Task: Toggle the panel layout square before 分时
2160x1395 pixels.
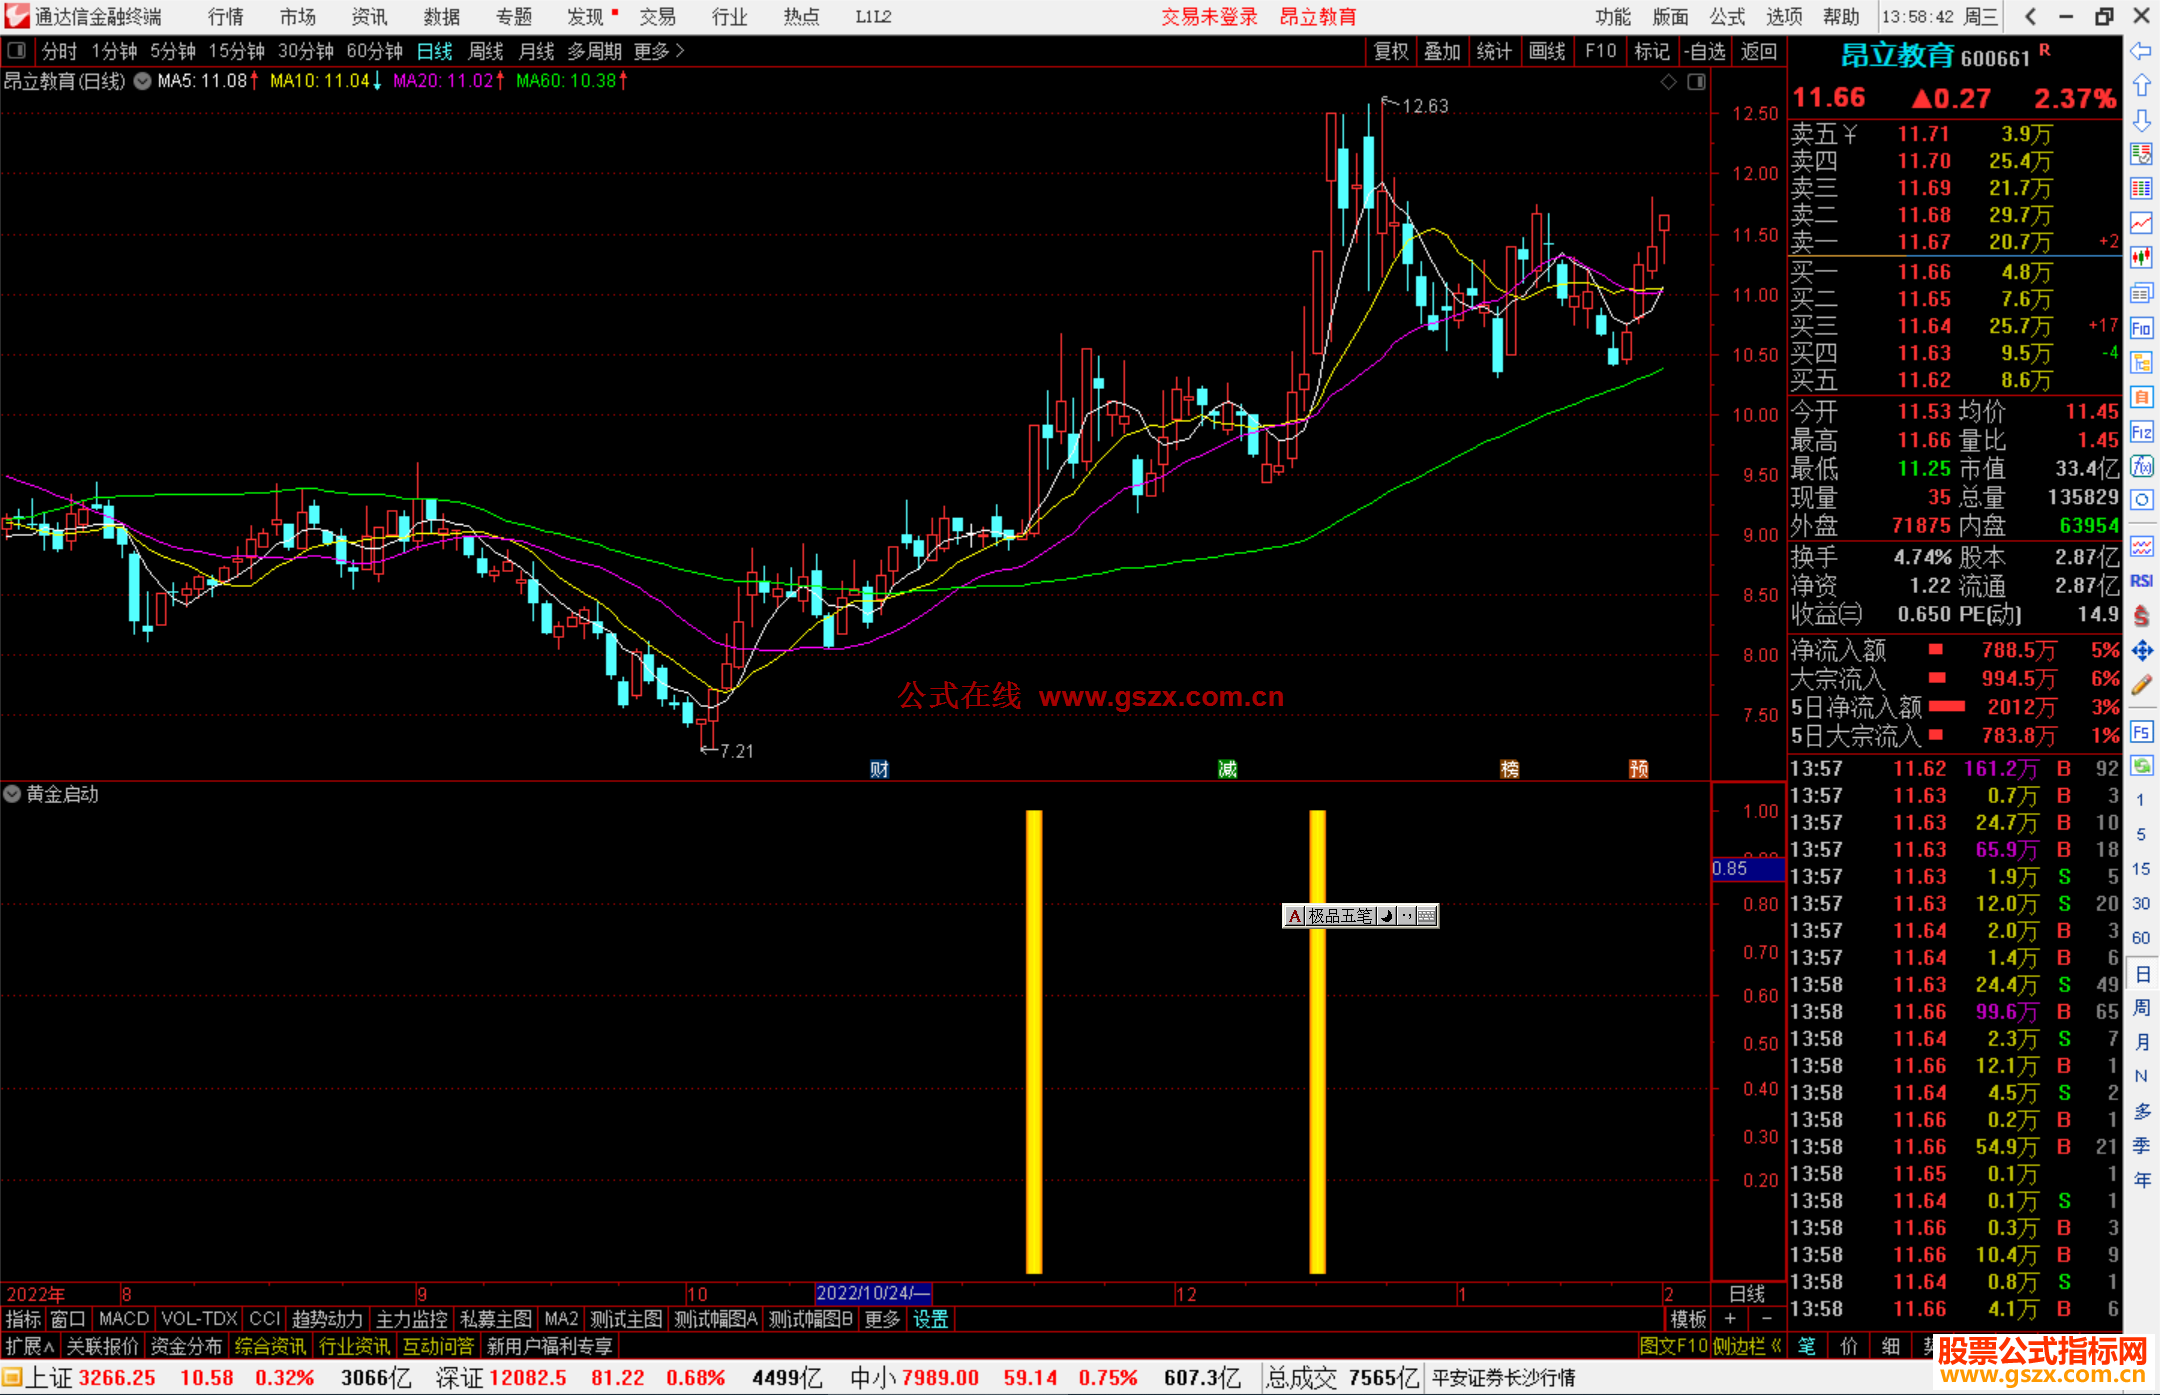Action: point(17,51)
